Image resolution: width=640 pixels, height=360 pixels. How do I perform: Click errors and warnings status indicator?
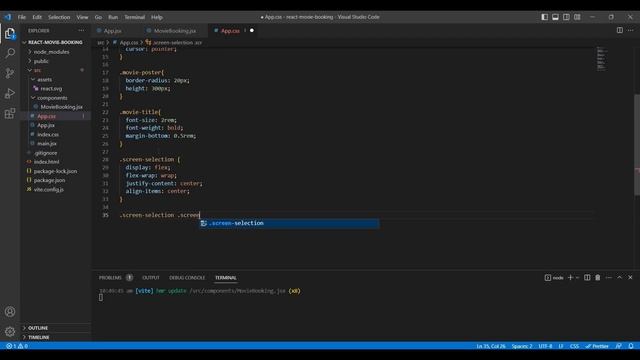(17, 346)
